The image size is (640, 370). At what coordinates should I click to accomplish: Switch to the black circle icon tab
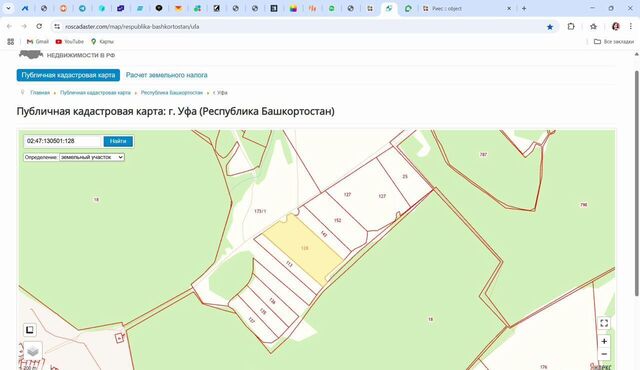[159, 8]
